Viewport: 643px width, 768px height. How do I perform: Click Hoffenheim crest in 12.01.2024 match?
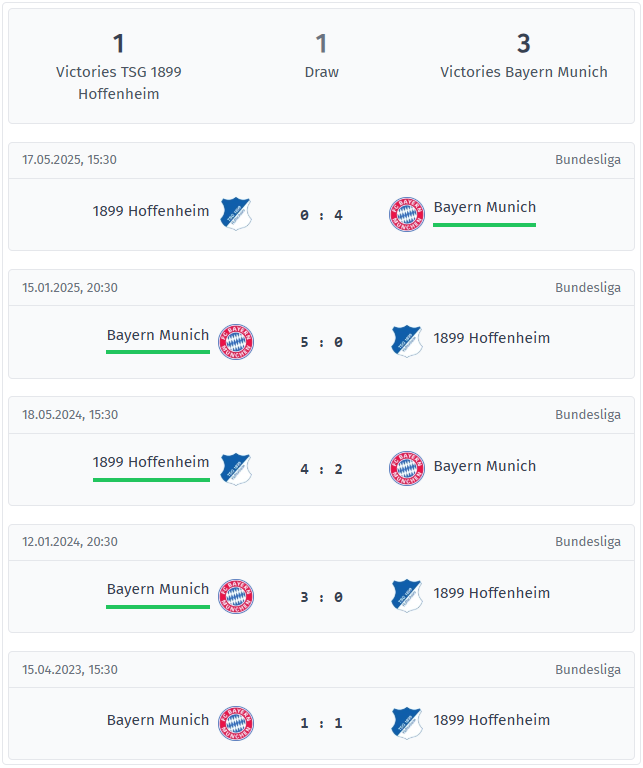407,596
